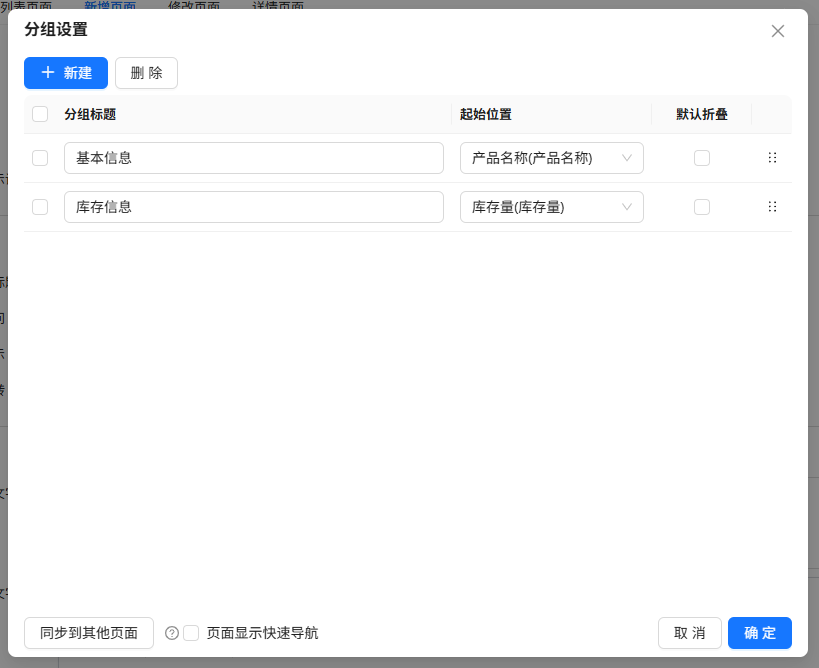
Task: Click 同步到其他页面 button
Action: coord(89,633)
